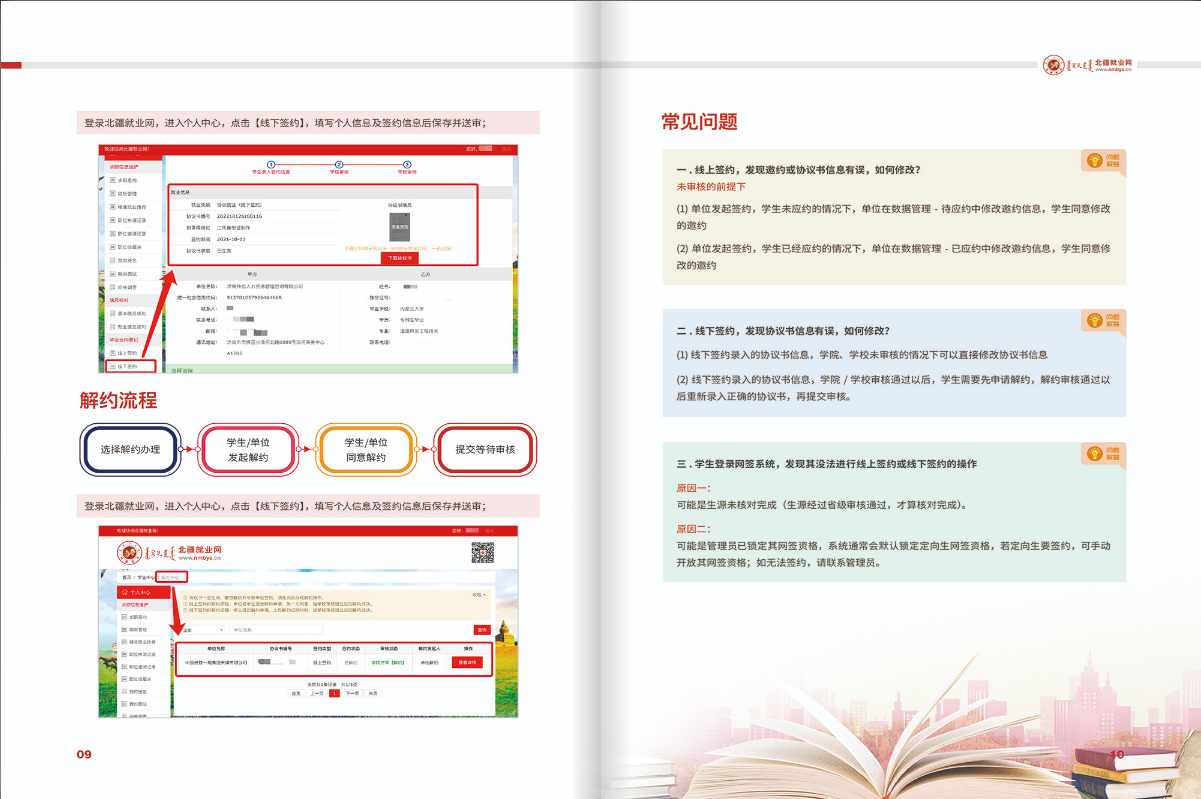This screenshot has width=1201, height=799.
Task: Click lightbulb badge on third FAQ card
Action: click(x=1103, y=453)
